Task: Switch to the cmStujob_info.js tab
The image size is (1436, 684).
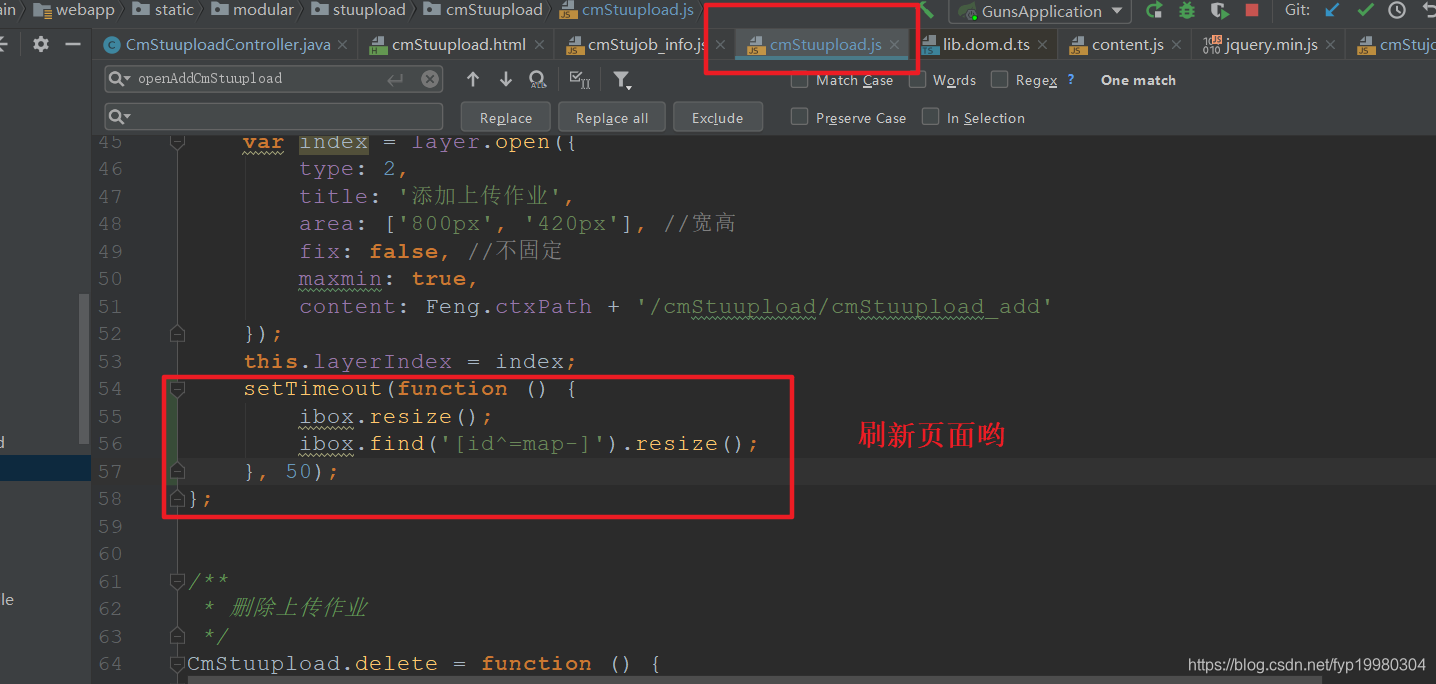Action: [x=647, y=45]
